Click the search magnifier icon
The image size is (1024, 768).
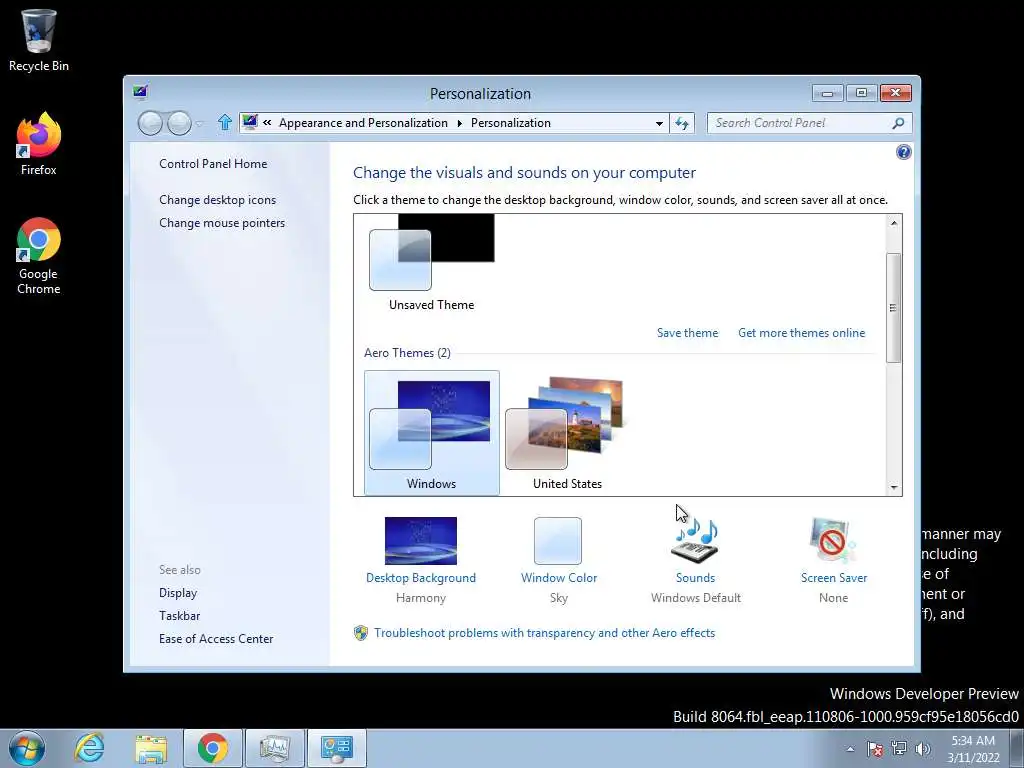[899, 123]
